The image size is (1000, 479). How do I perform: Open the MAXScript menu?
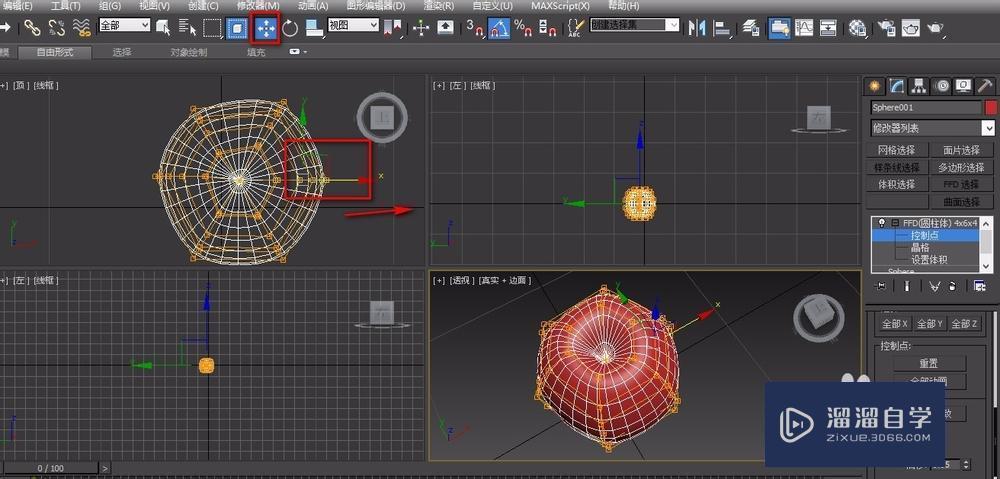[558, 6]
